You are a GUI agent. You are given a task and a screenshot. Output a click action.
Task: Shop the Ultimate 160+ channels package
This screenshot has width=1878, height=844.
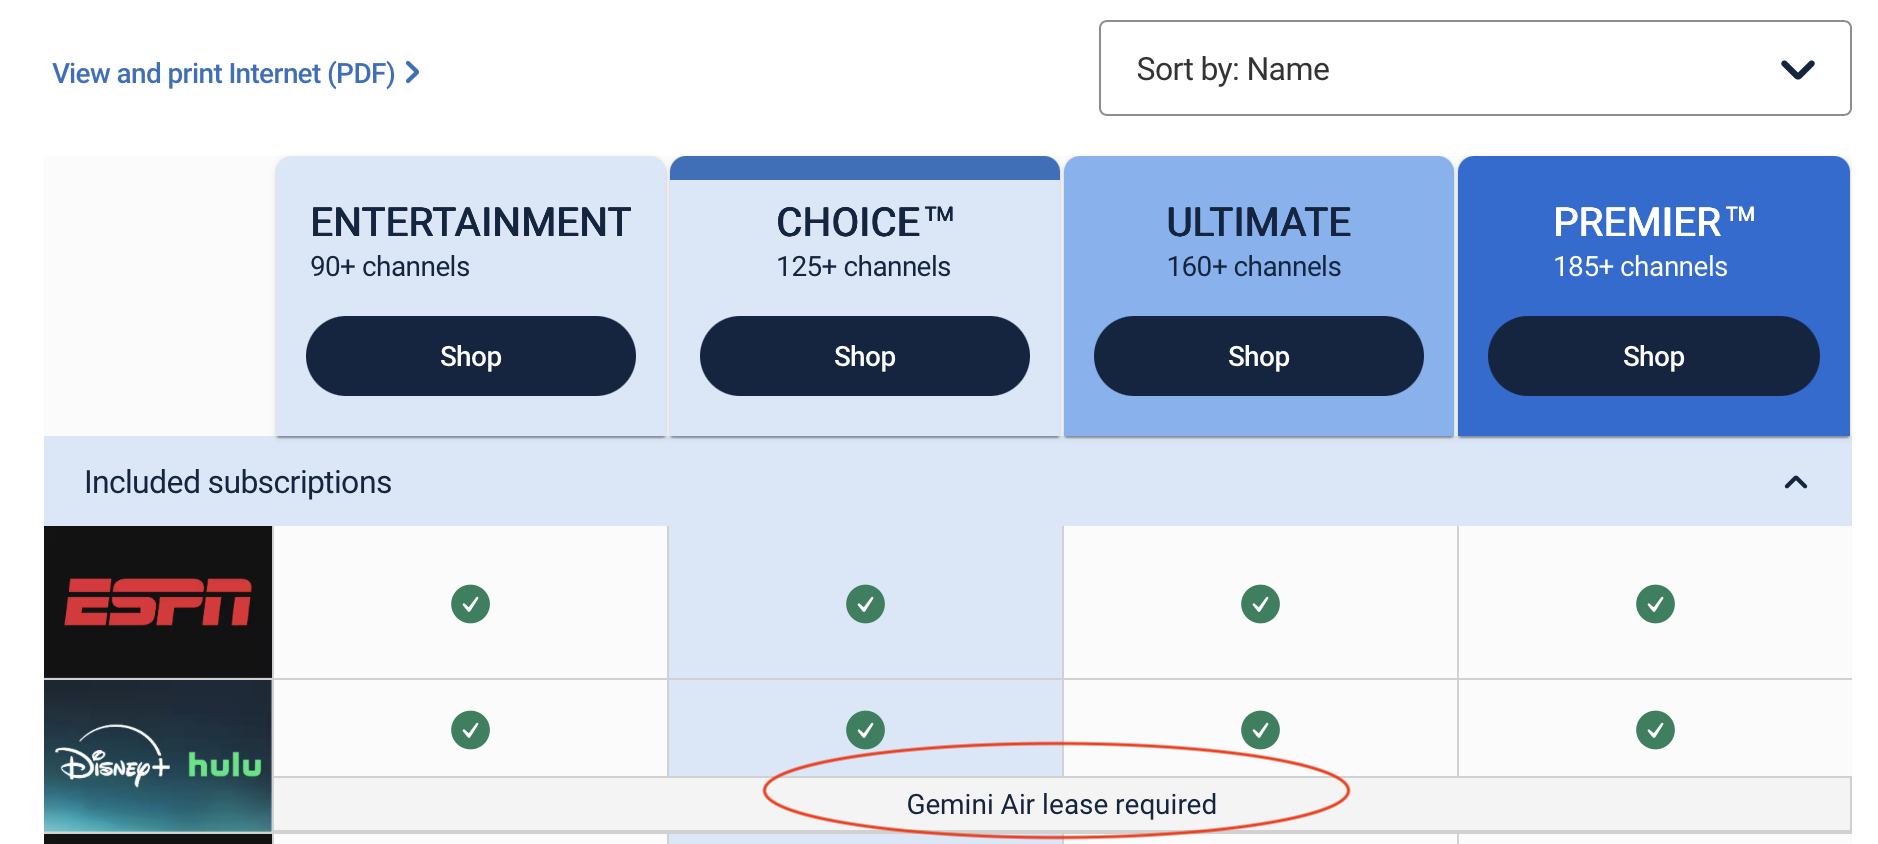pos(1258,356)
